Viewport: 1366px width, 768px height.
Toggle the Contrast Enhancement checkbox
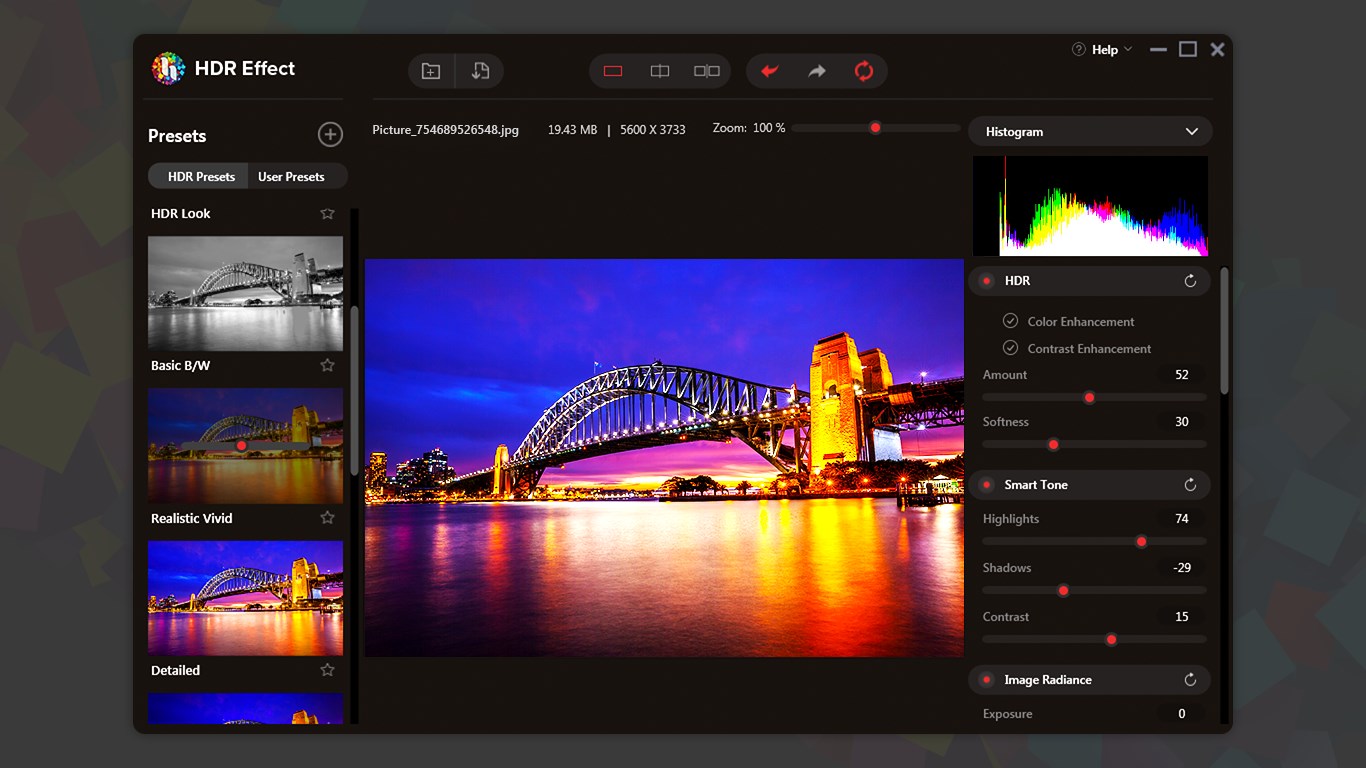[1010, 348]
